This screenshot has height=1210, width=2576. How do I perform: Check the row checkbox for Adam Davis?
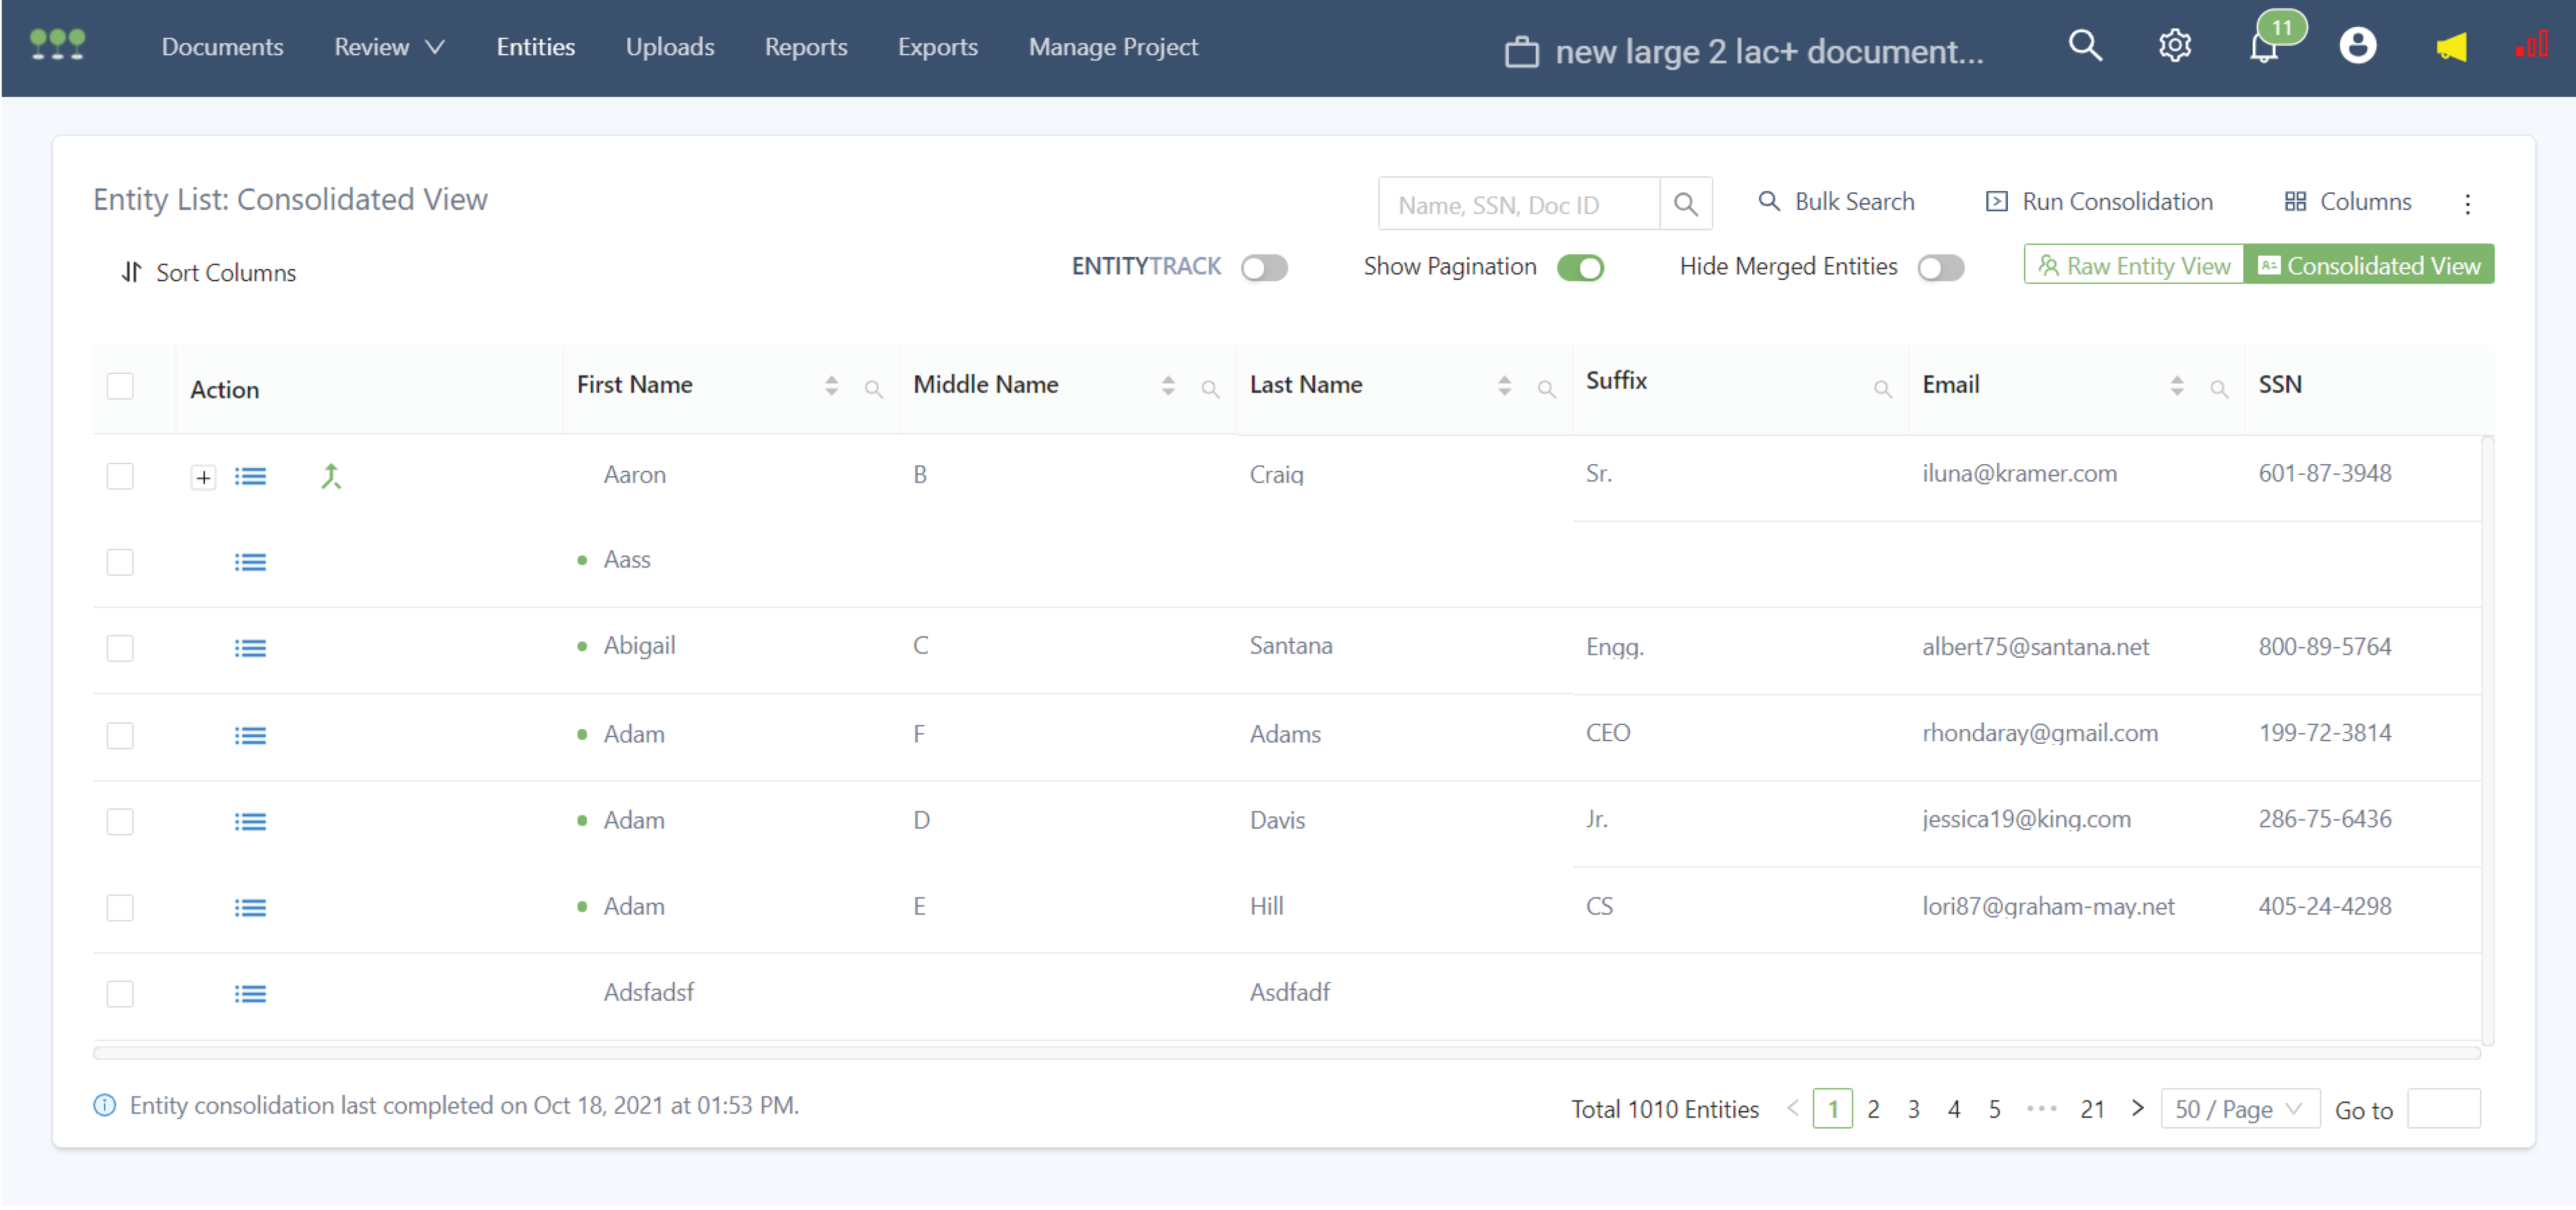[x=120, y=821]
